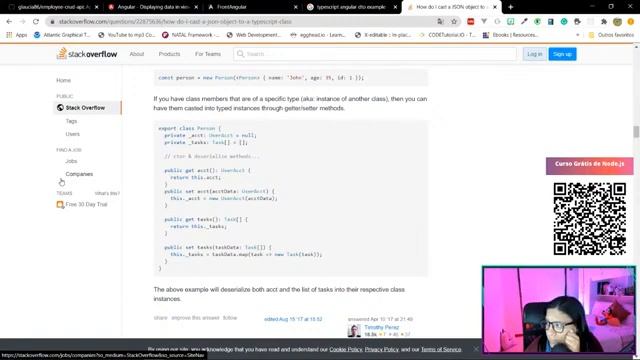Open the egghead.io bookmark
Screen dimensions: 640x360
318,35
